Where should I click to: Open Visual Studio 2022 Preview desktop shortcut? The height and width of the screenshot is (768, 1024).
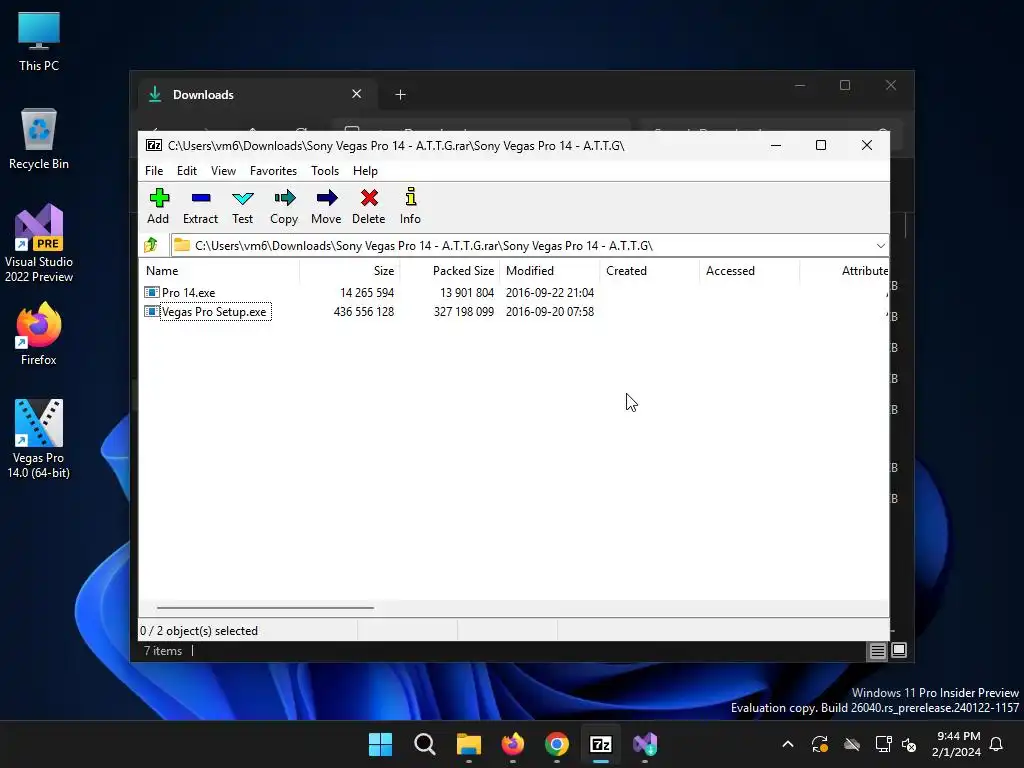tap(39, 243)
